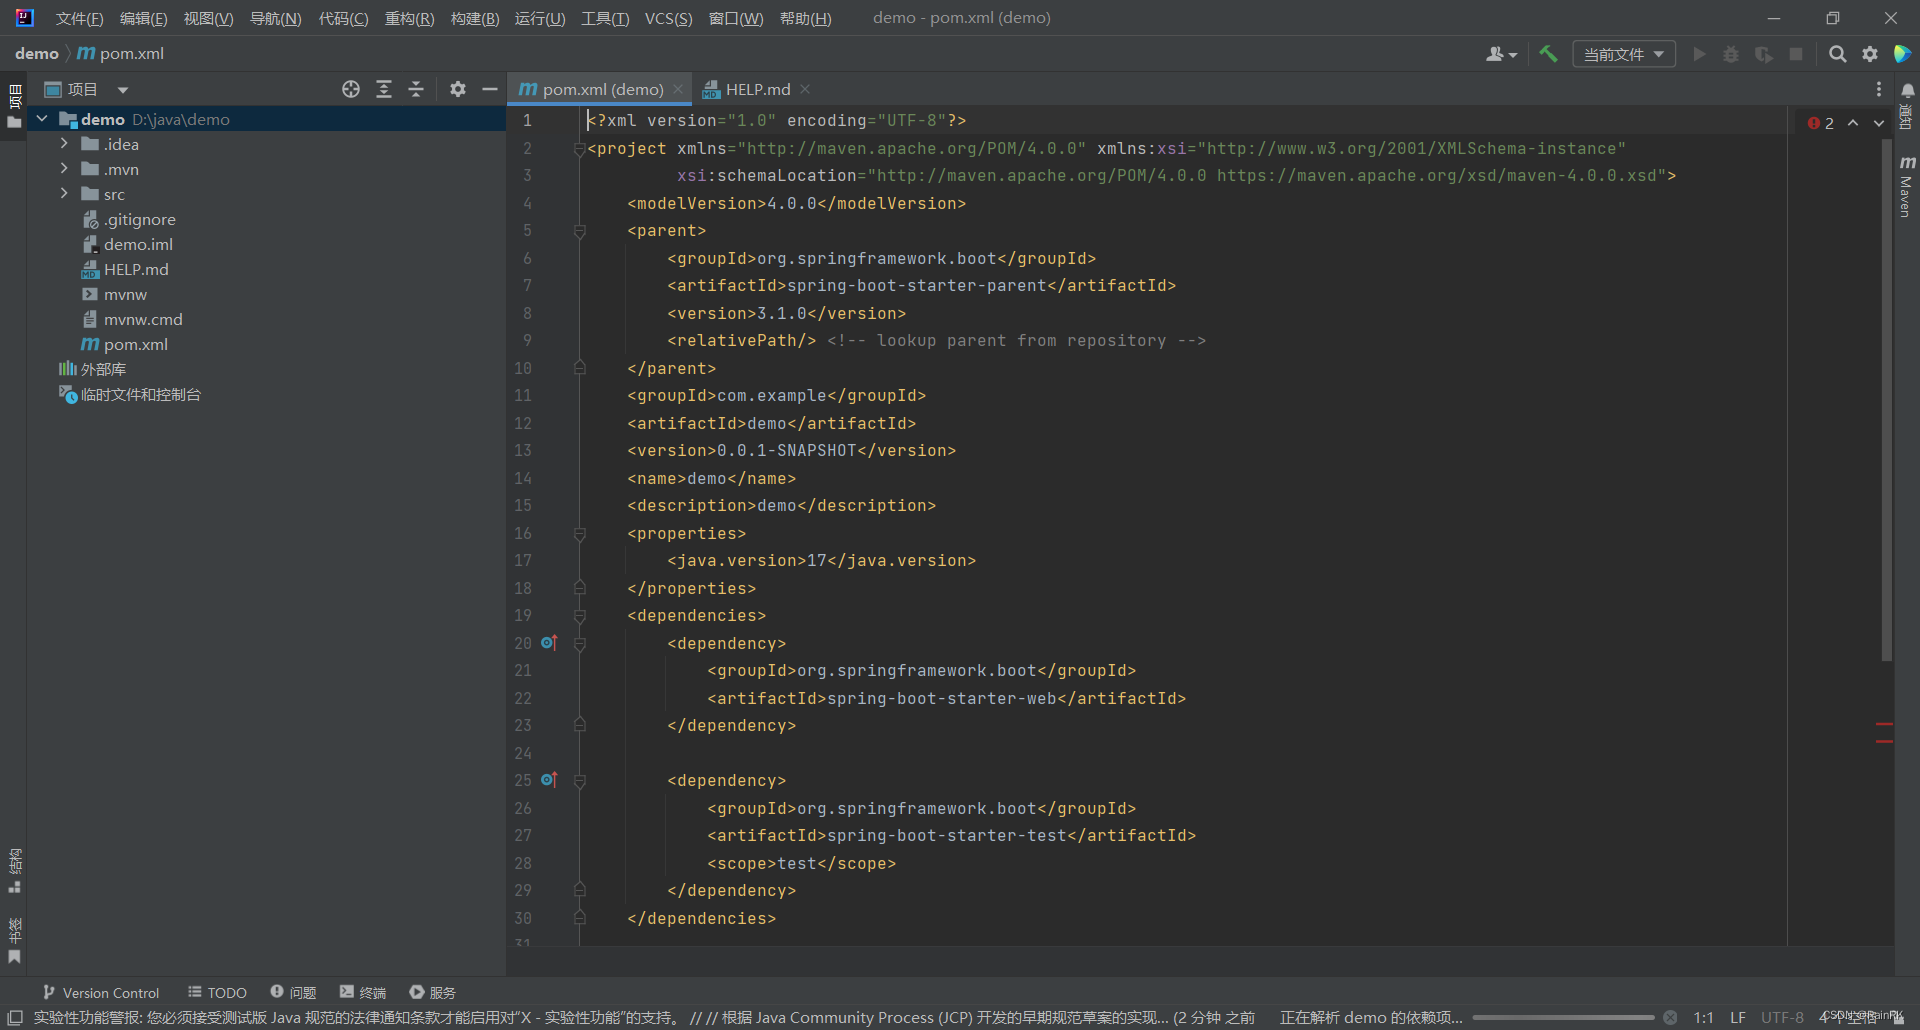Click Run with Coverage icon

coord(1764,54)
